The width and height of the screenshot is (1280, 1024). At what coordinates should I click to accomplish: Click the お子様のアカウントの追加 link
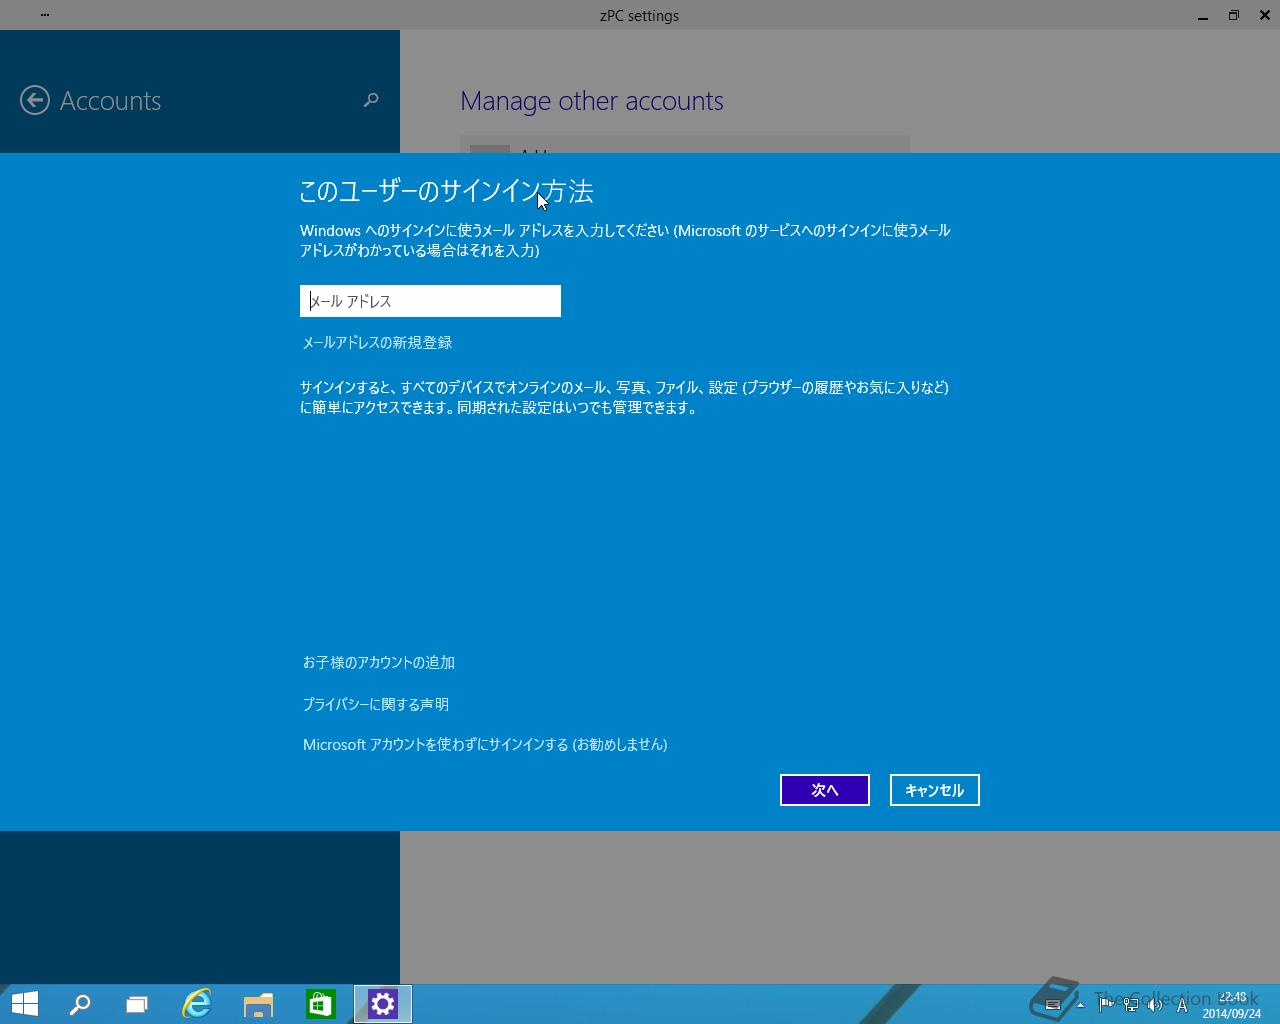tap(379, 662)
